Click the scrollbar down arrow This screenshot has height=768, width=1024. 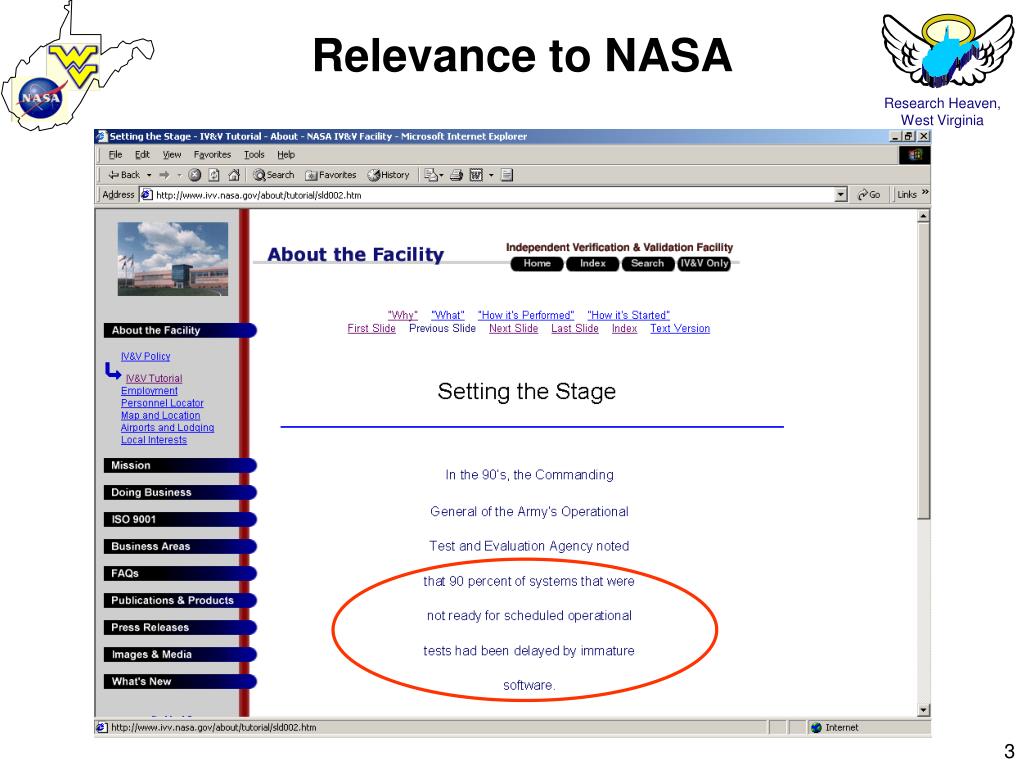[x=923, y=710]
